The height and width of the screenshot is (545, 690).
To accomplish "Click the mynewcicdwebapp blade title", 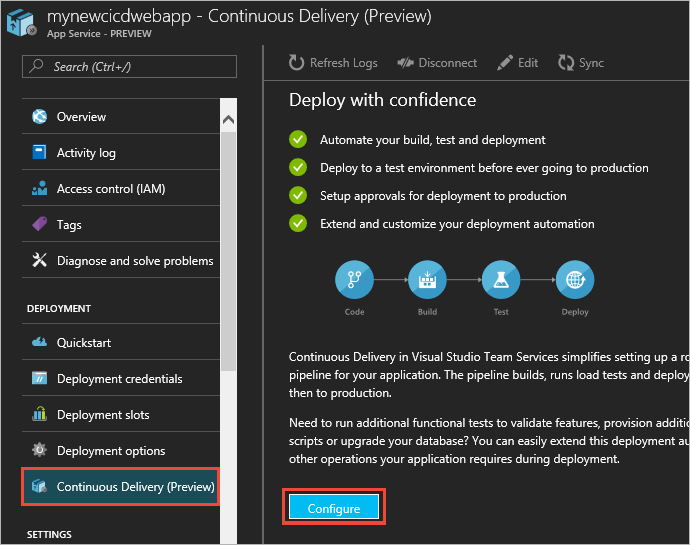I will coord(239,16).
